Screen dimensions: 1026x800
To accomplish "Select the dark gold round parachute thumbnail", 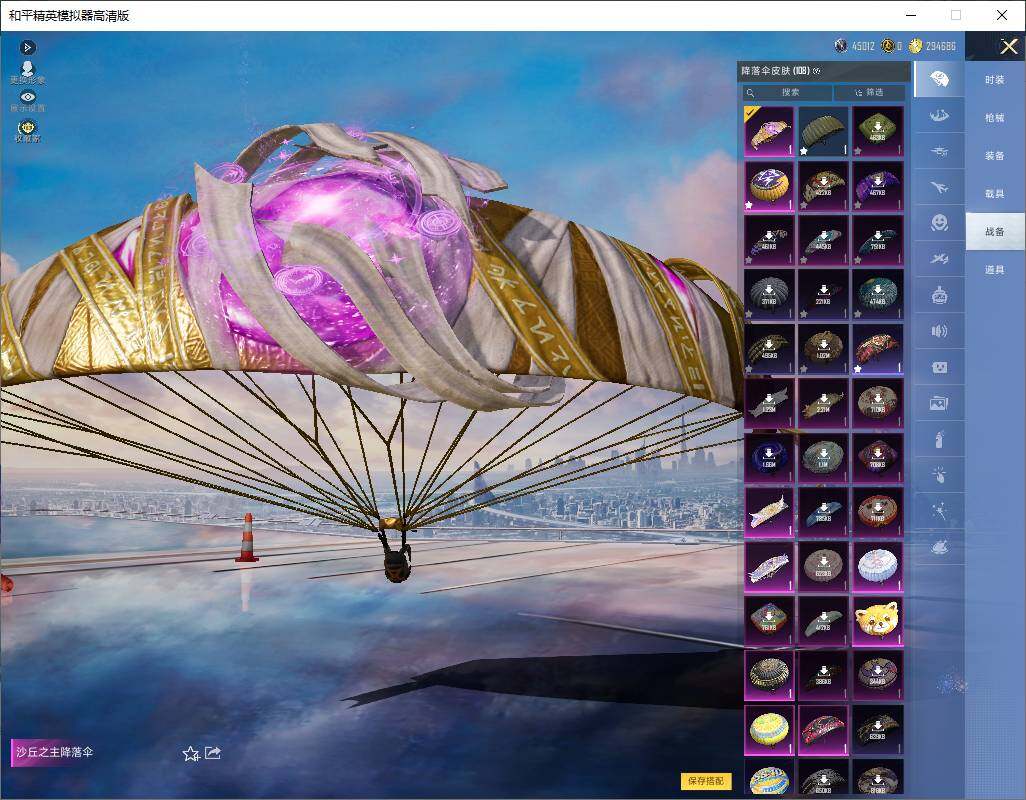I will pyautogui.click(x=769, y=674).
